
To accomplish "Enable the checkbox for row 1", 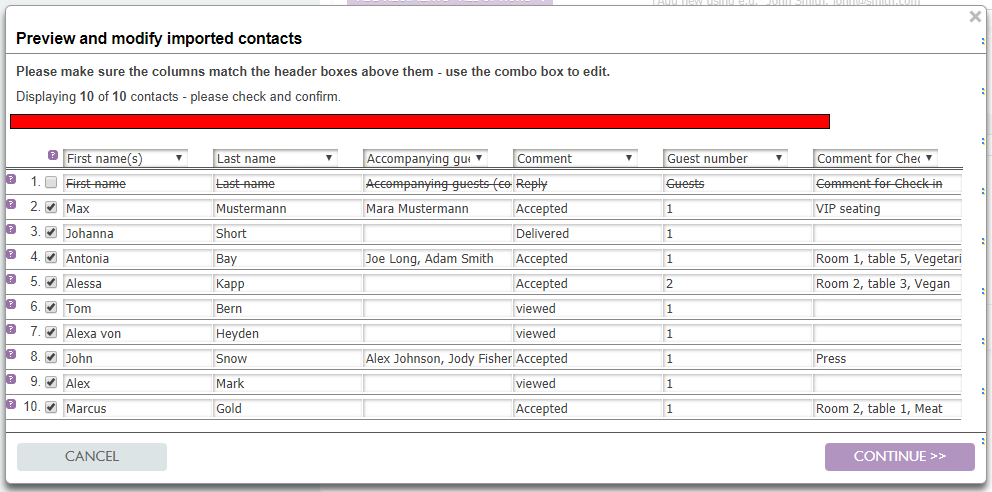I will click(x=51, y=183).
